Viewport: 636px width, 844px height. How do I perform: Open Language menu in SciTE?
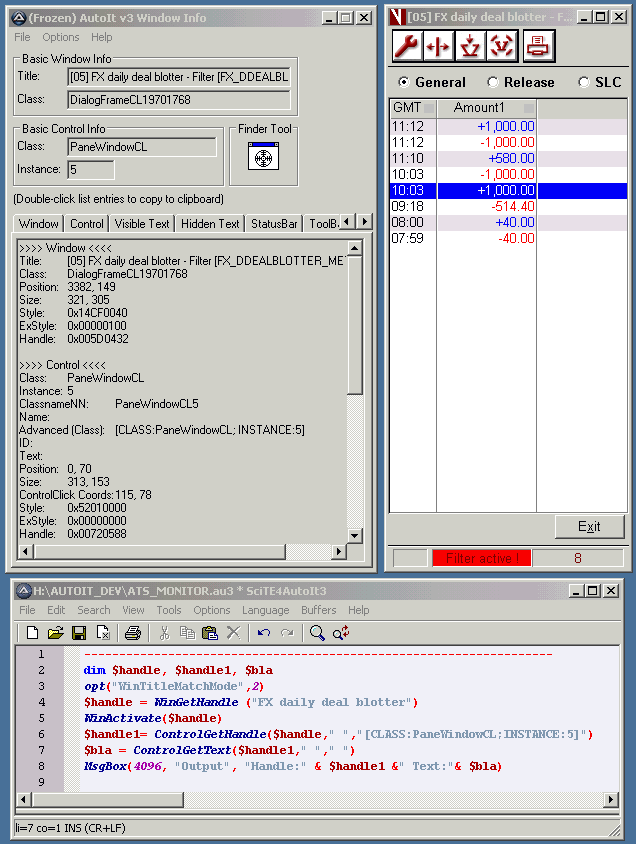265,610
